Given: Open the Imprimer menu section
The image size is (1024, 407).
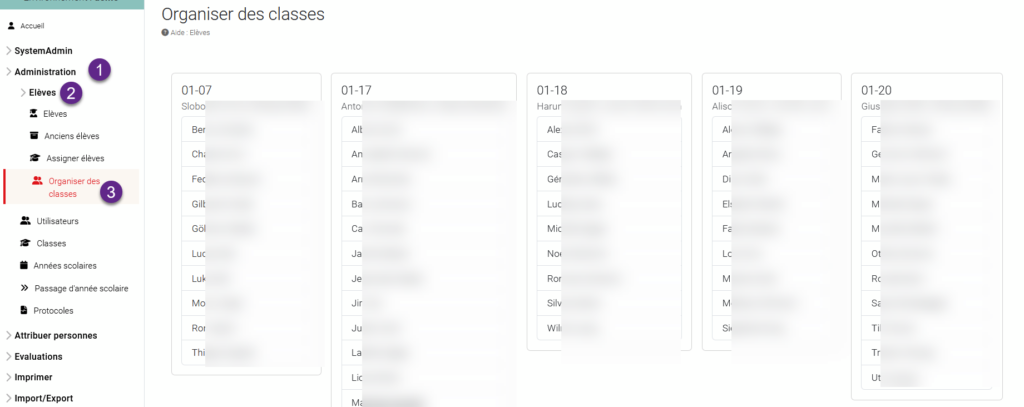Looking at the screenshot, I should point(29,377).
